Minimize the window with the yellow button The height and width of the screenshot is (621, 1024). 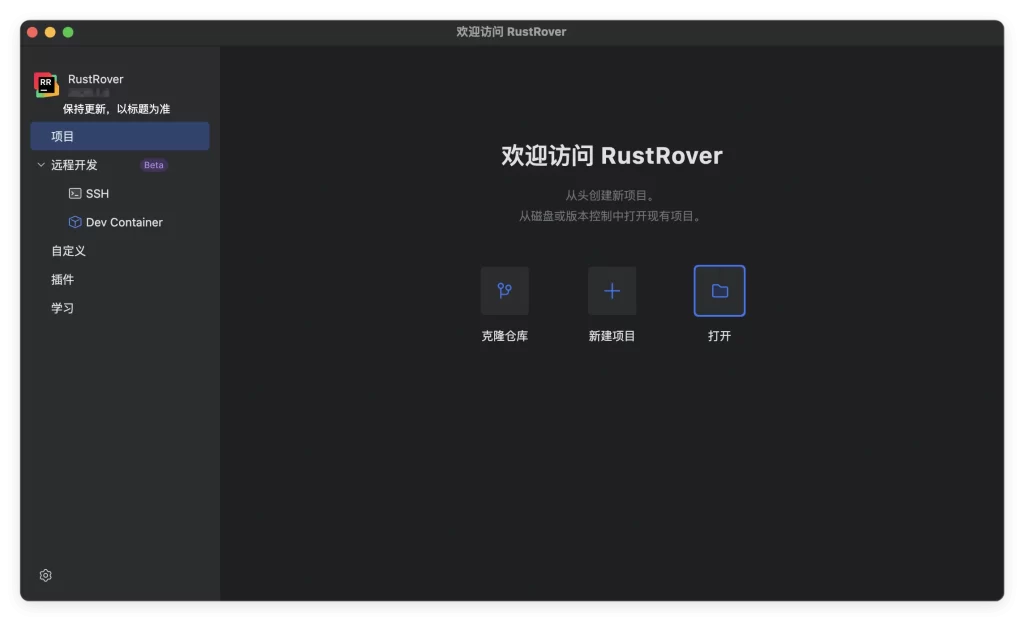tap(50, 32)
